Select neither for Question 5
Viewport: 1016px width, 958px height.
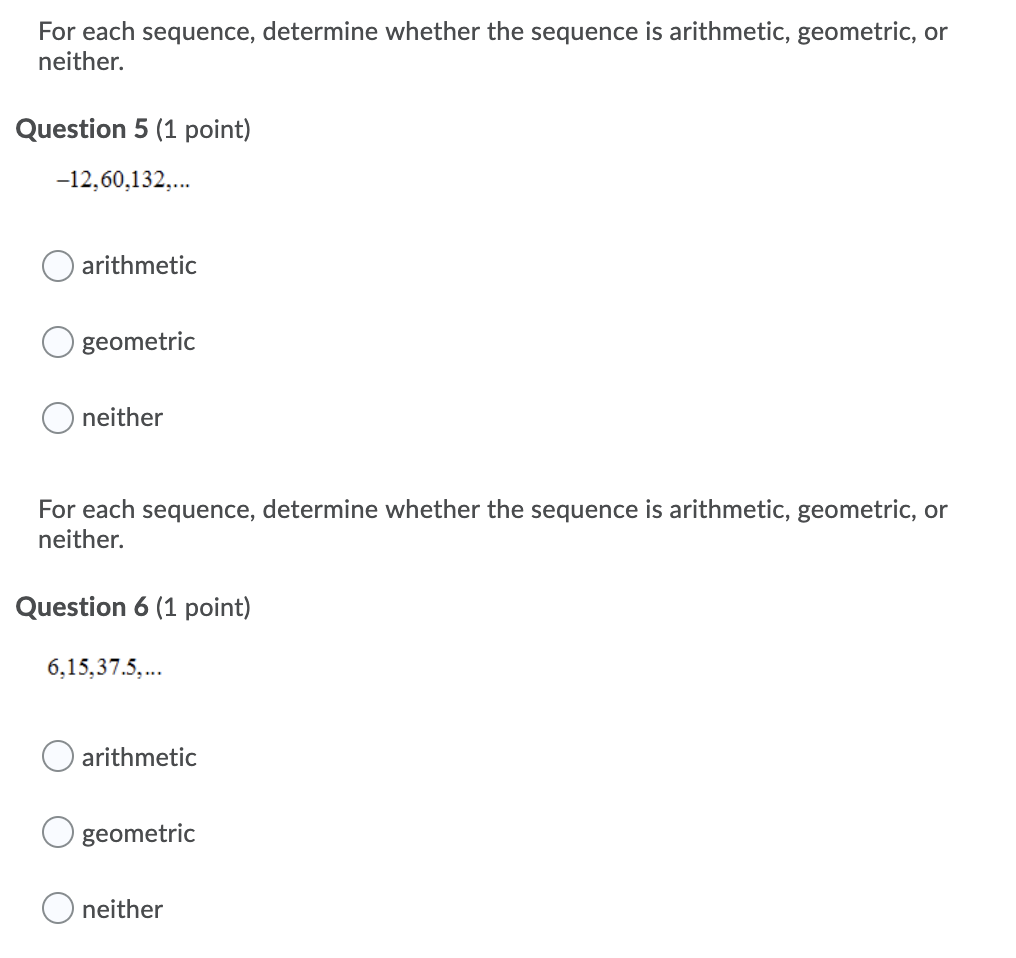(x=57, y=418)
